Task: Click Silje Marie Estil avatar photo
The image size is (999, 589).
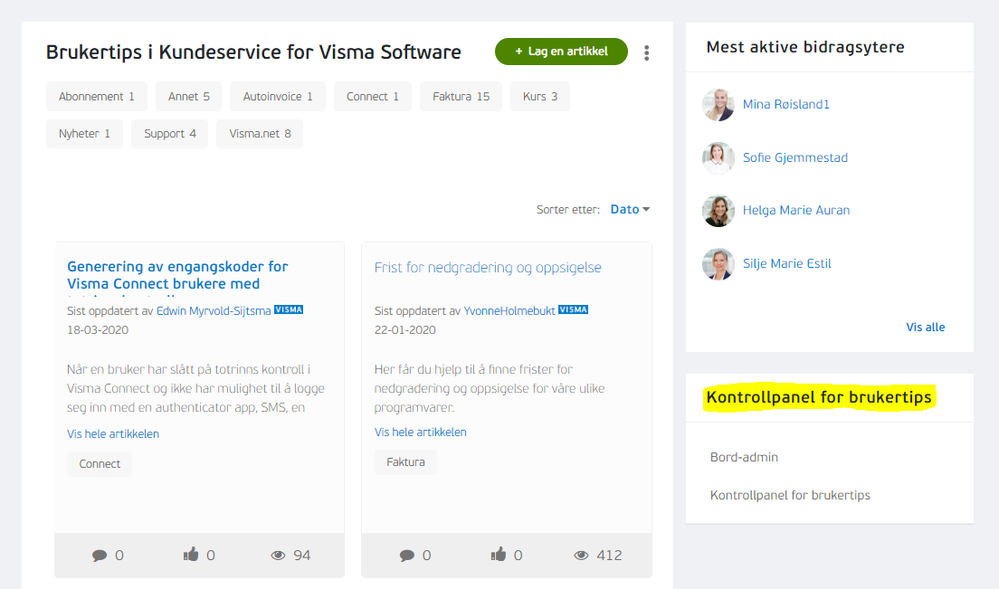Action: point(718,264)
